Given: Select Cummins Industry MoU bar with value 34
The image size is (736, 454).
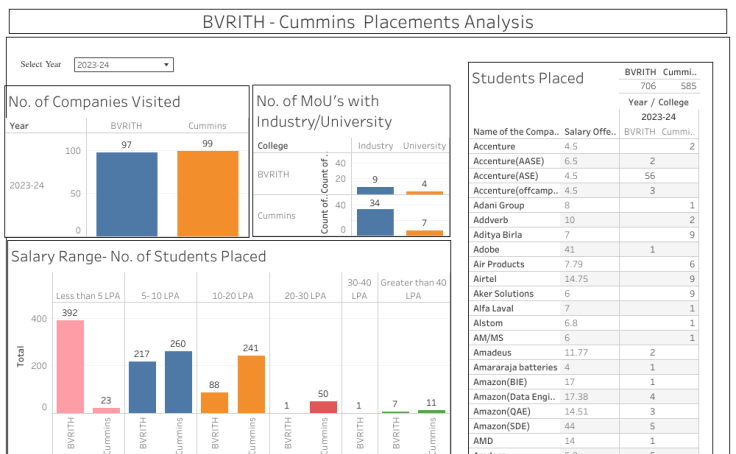Looking at the screenshot, I should point(375,222).
